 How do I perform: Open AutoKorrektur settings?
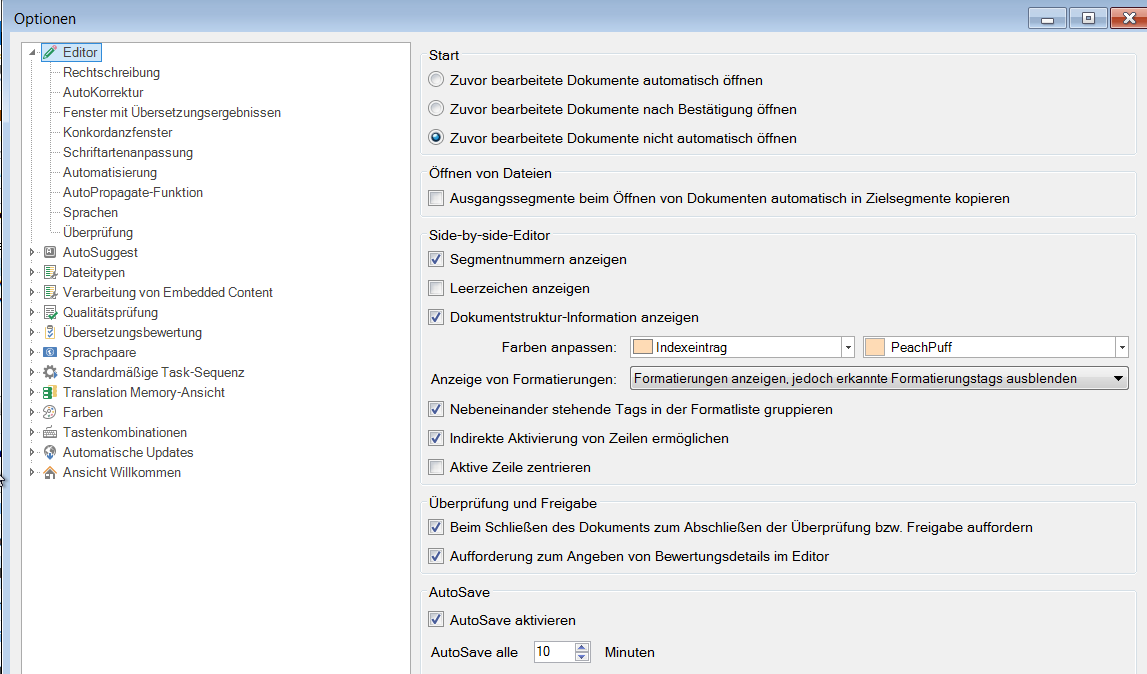[103, 92]
